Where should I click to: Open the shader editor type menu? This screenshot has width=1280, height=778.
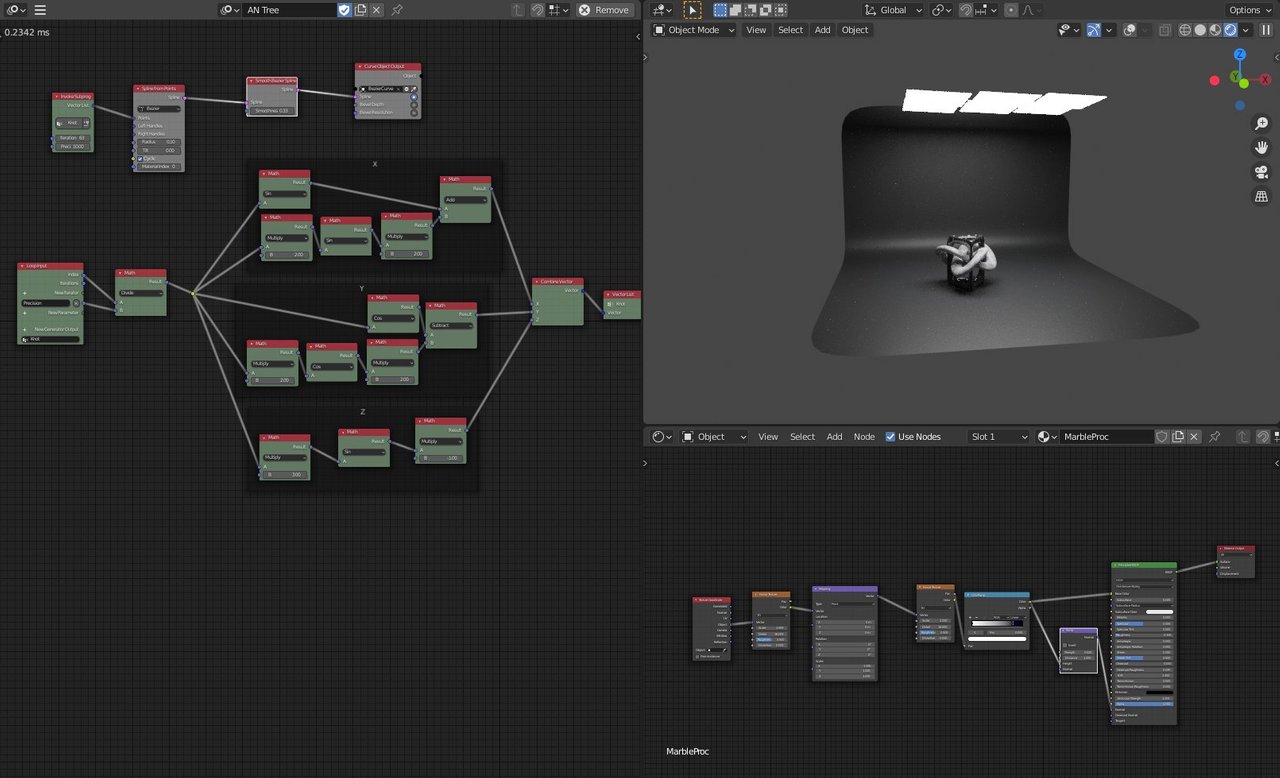coord(661,437)
